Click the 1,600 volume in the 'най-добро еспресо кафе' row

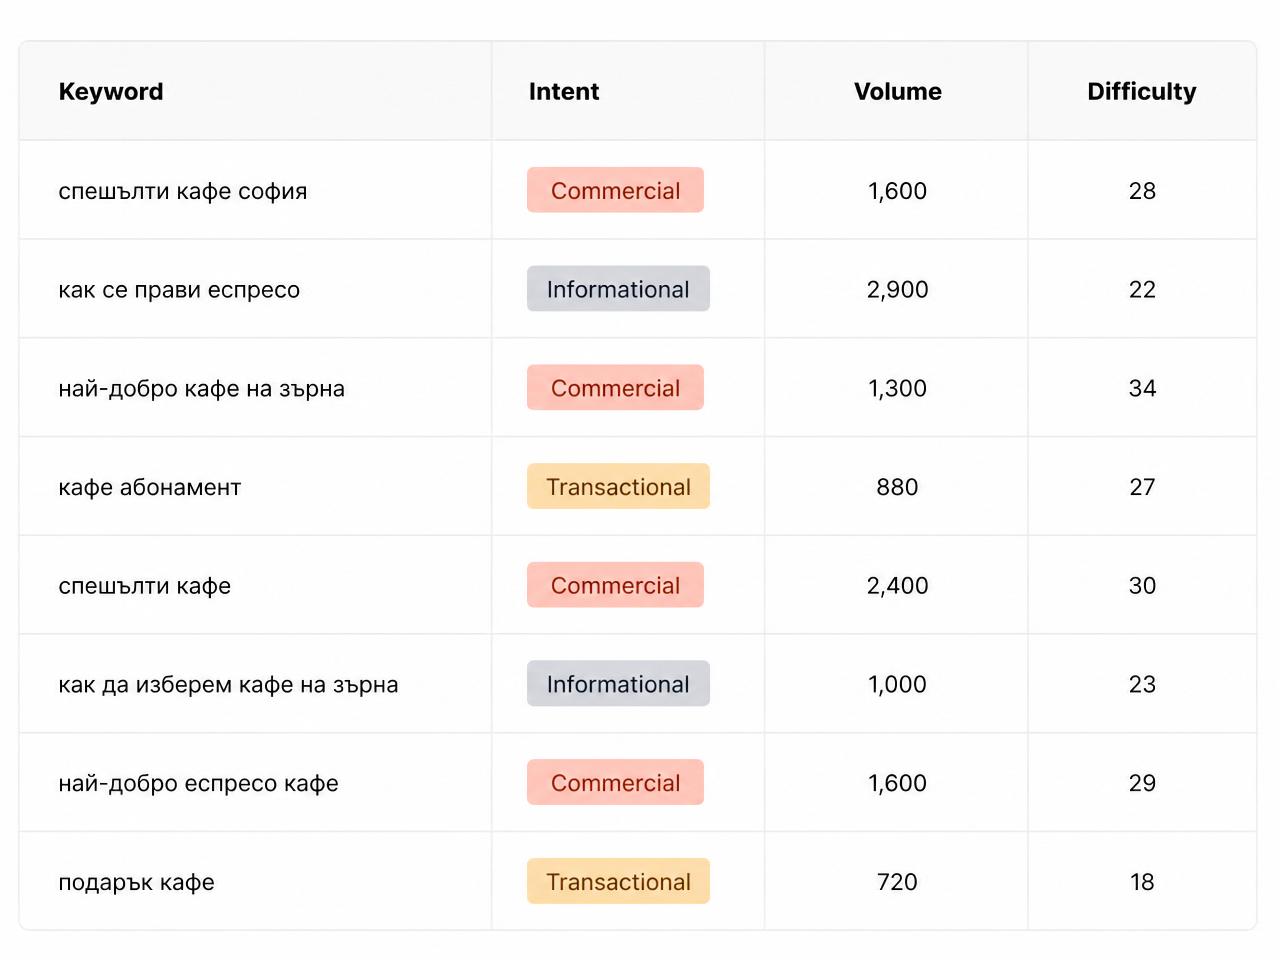(897, 783)
